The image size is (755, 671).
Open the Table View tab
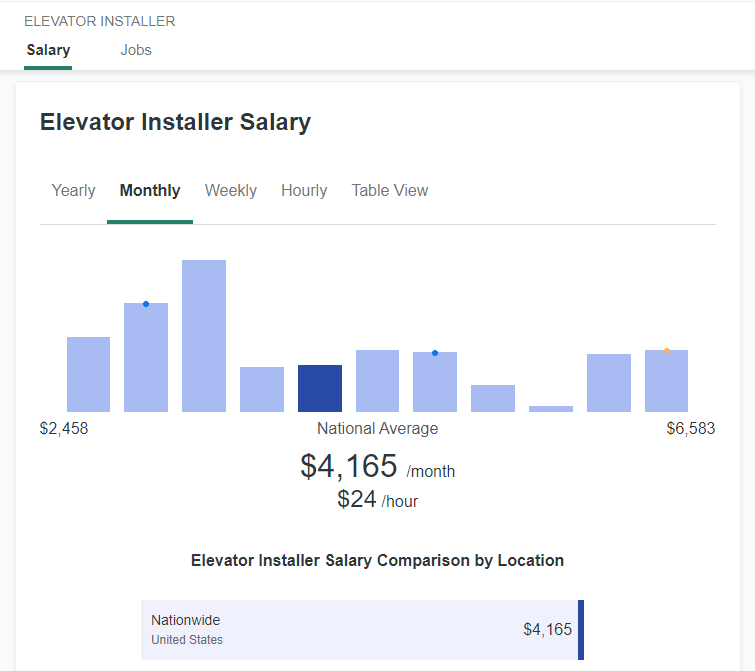(390, 191)
